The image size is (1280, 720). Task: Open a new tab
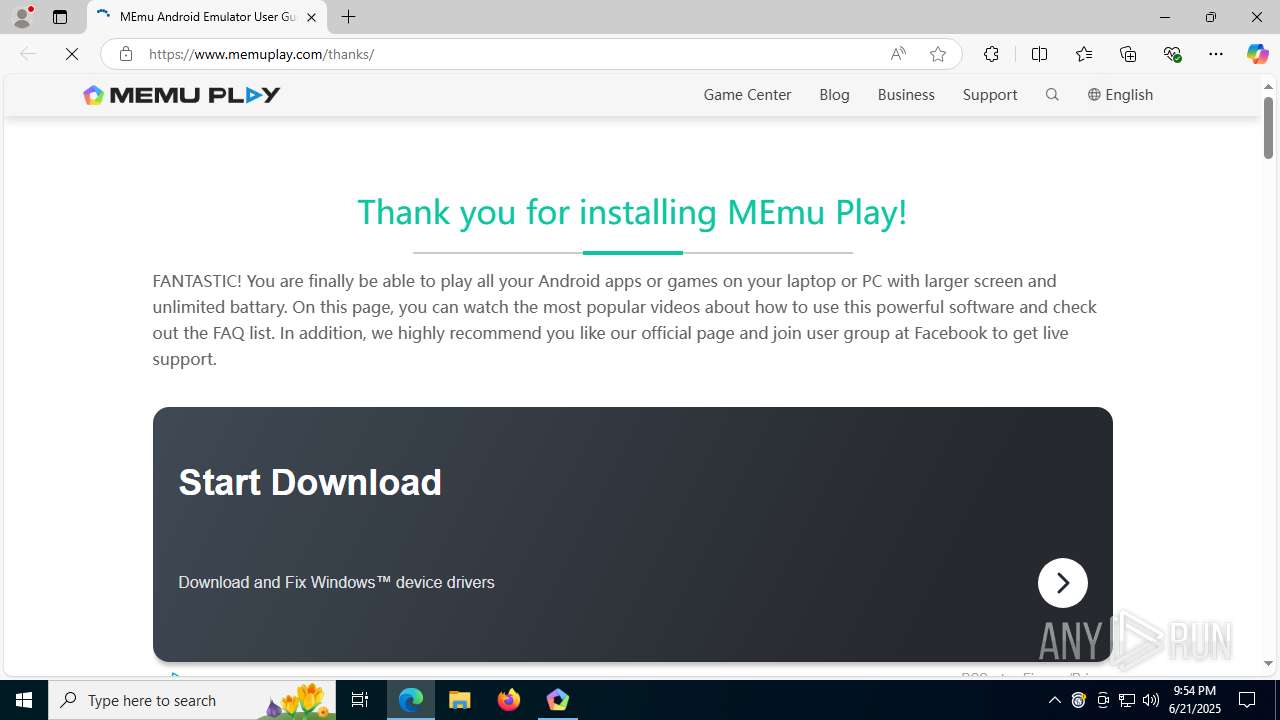click(x=348, y=17)
